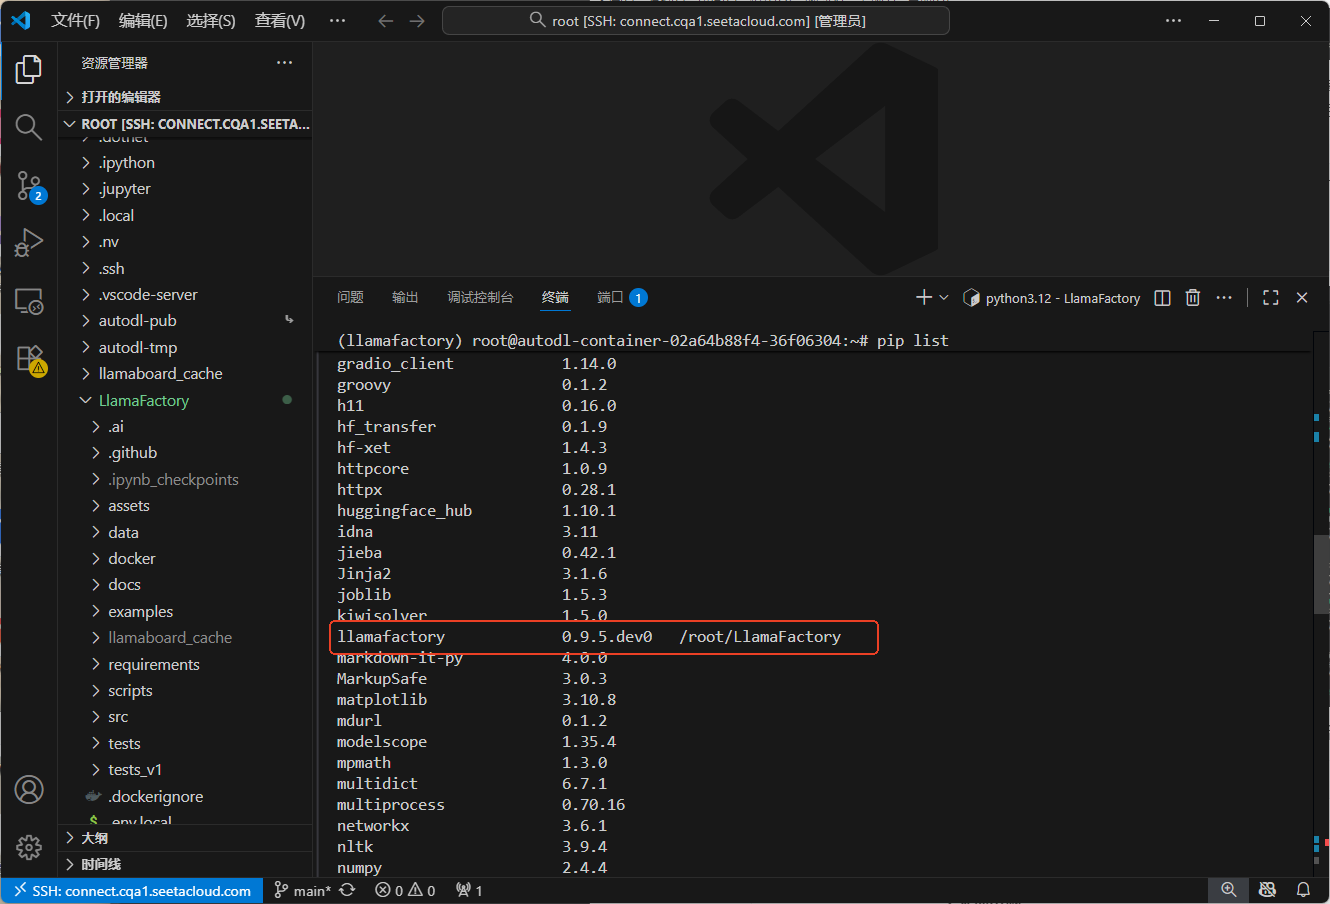Click the command center search box
Viewport: 1330px width, 904px height.
(x=696, y=21)
